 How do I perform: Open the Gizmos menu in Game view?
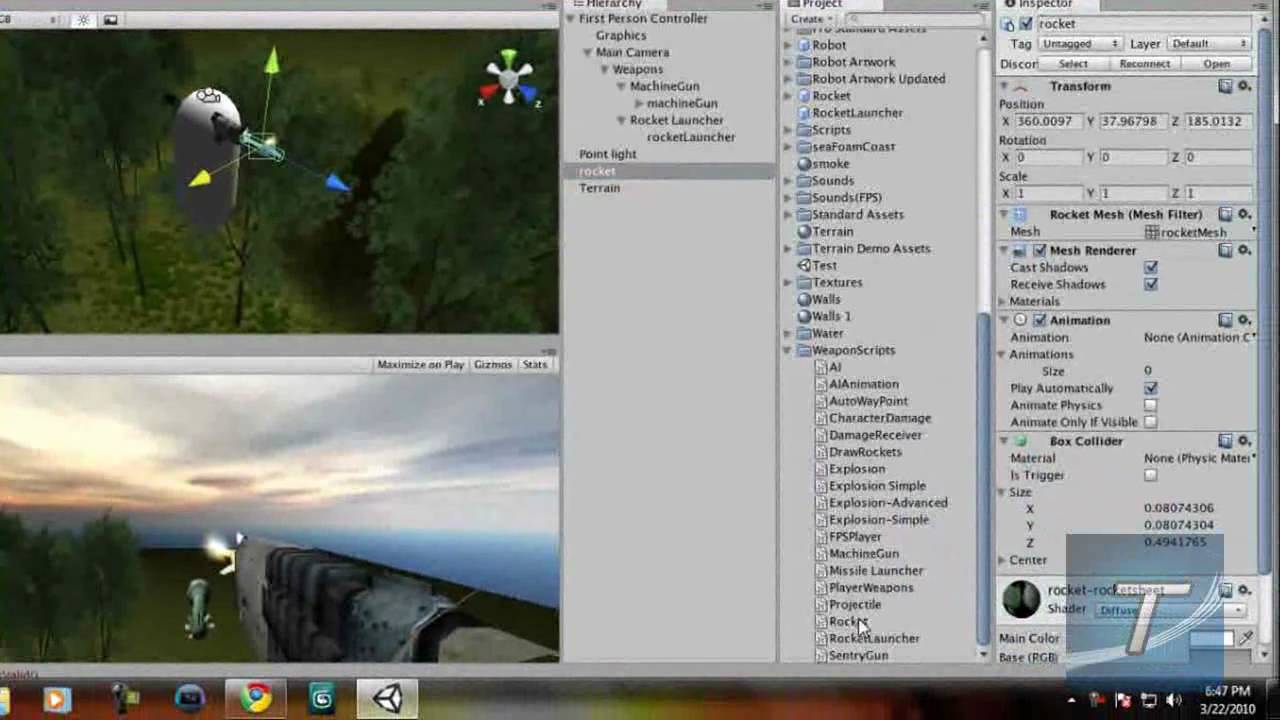click(492, 365)
